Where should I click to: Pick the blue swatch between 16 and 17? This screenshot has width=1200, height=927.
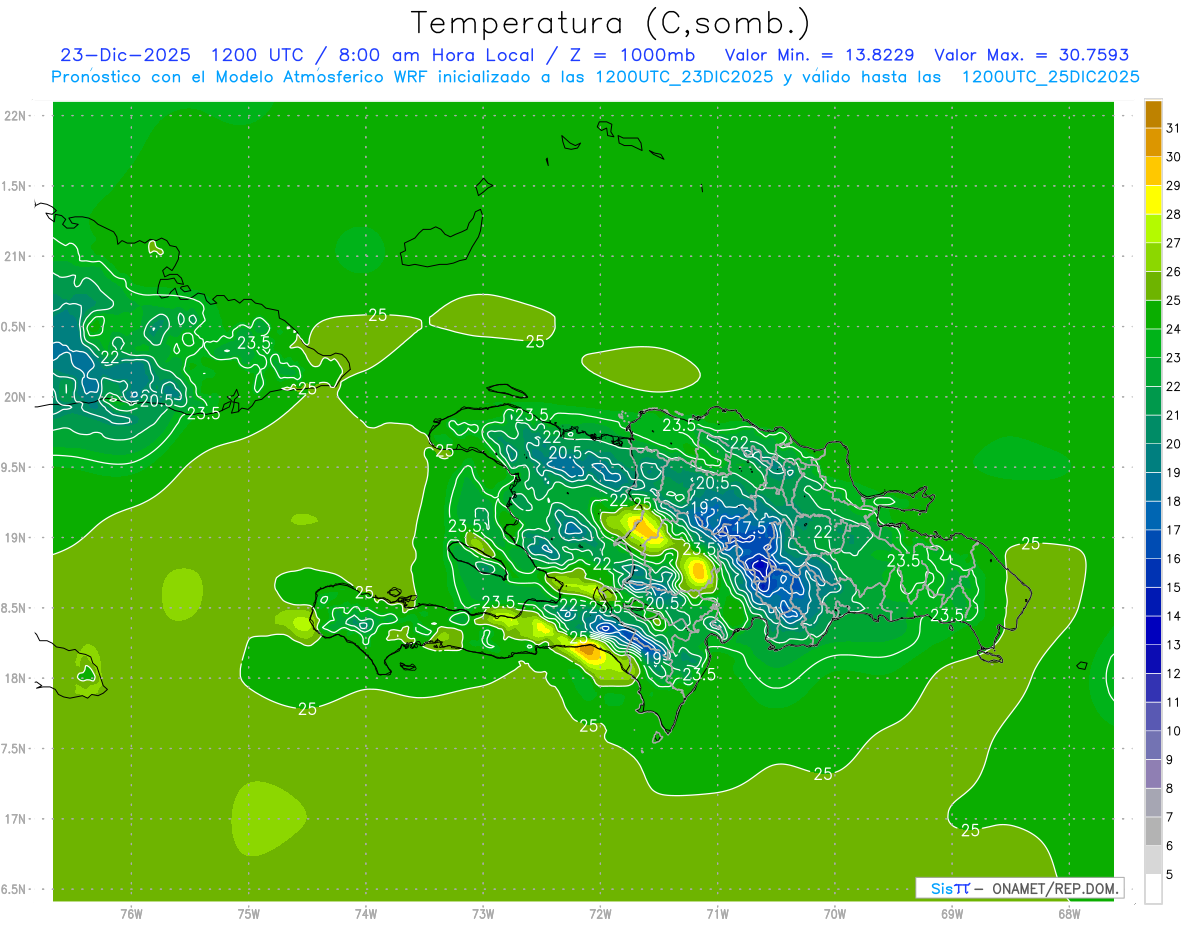coord(1153,545)
